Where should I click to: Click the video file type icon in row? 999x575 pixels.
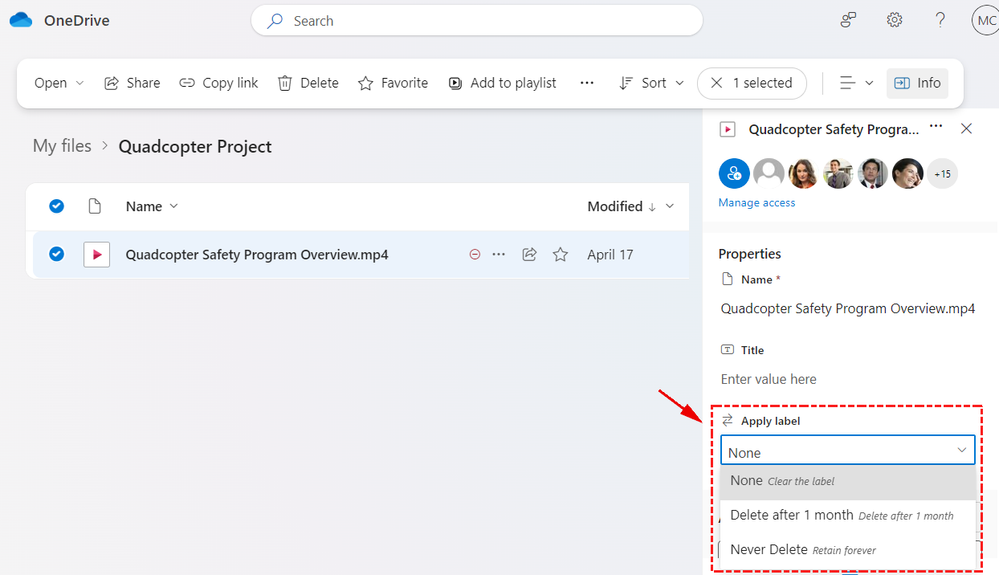tap(96, 254)
